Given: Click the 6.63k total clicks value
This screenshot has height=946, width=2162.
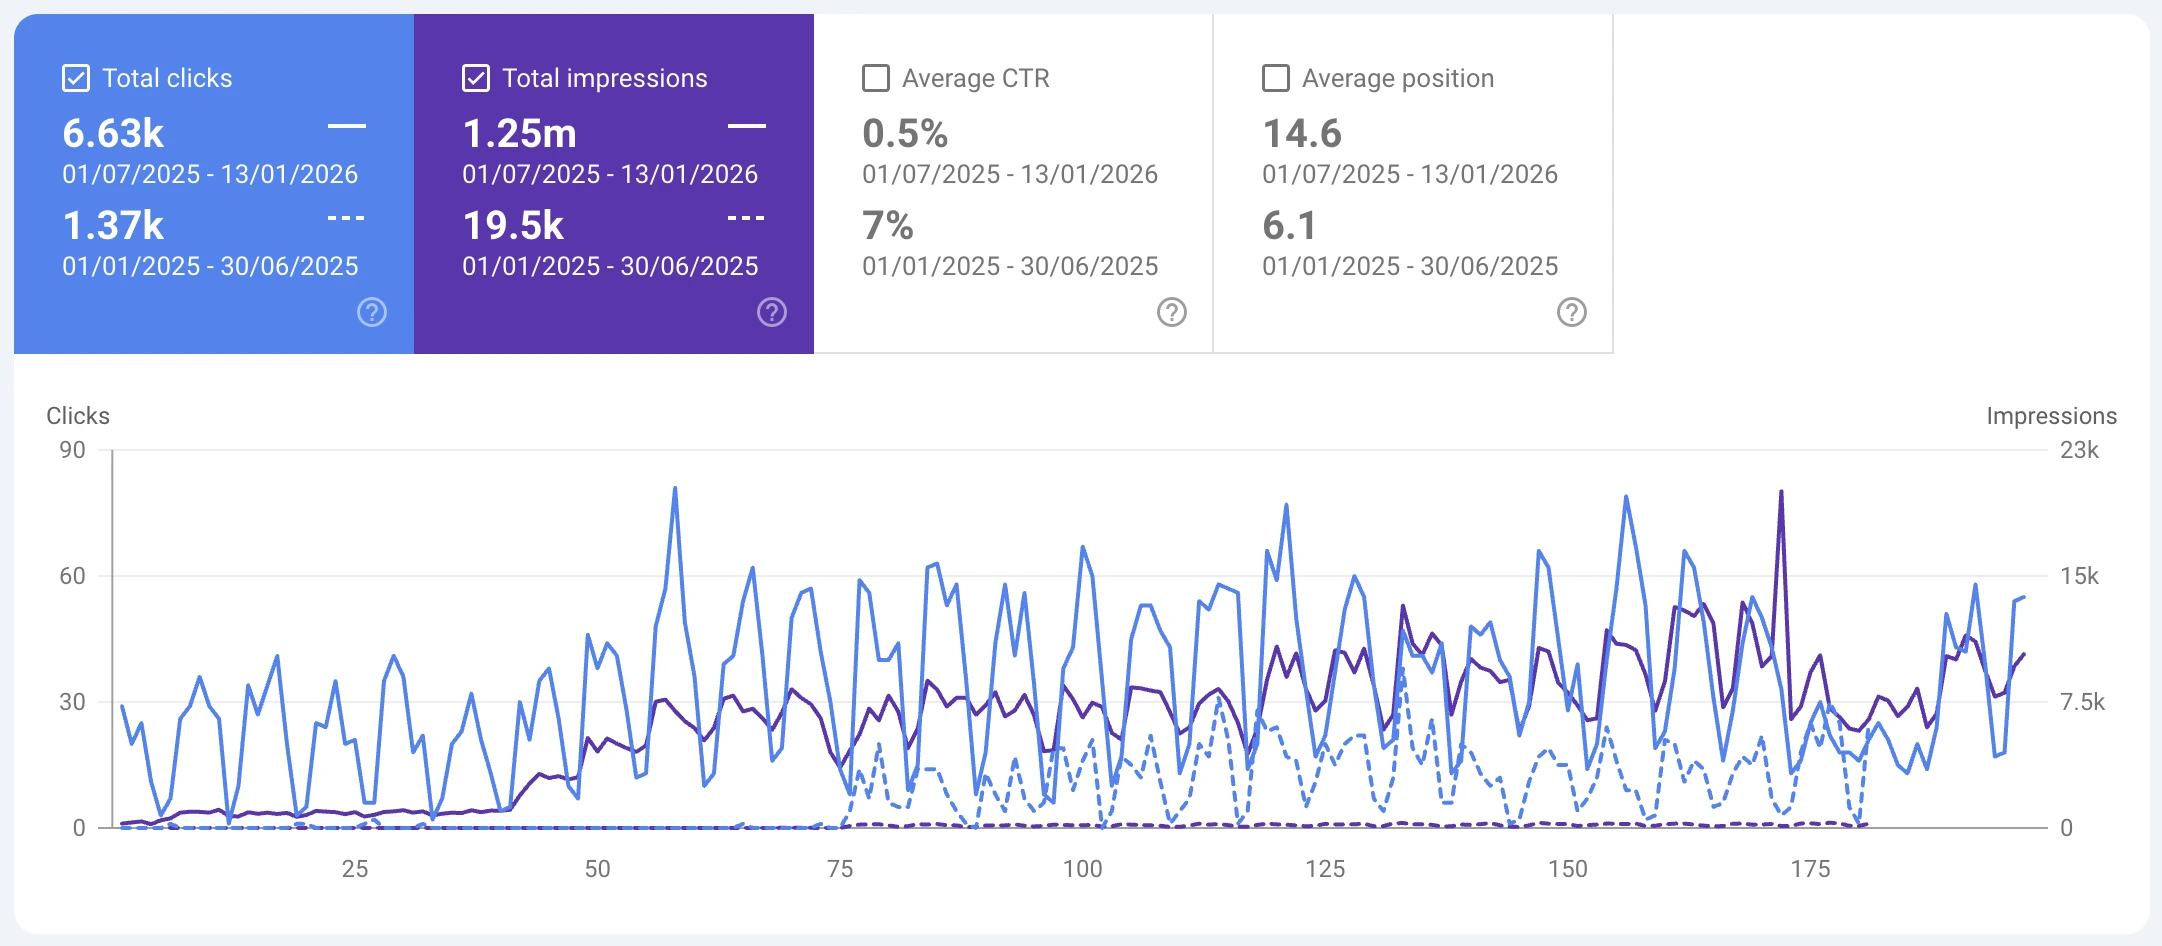Looking at the screenshot, I should pos(112,133).
